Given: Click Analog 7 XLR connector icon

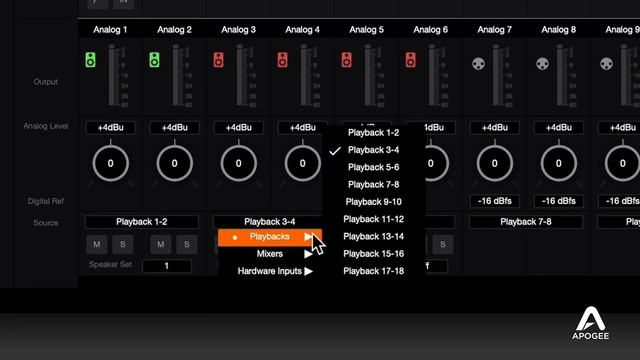Looking at the screenshot, I should [x=478, y=64].
